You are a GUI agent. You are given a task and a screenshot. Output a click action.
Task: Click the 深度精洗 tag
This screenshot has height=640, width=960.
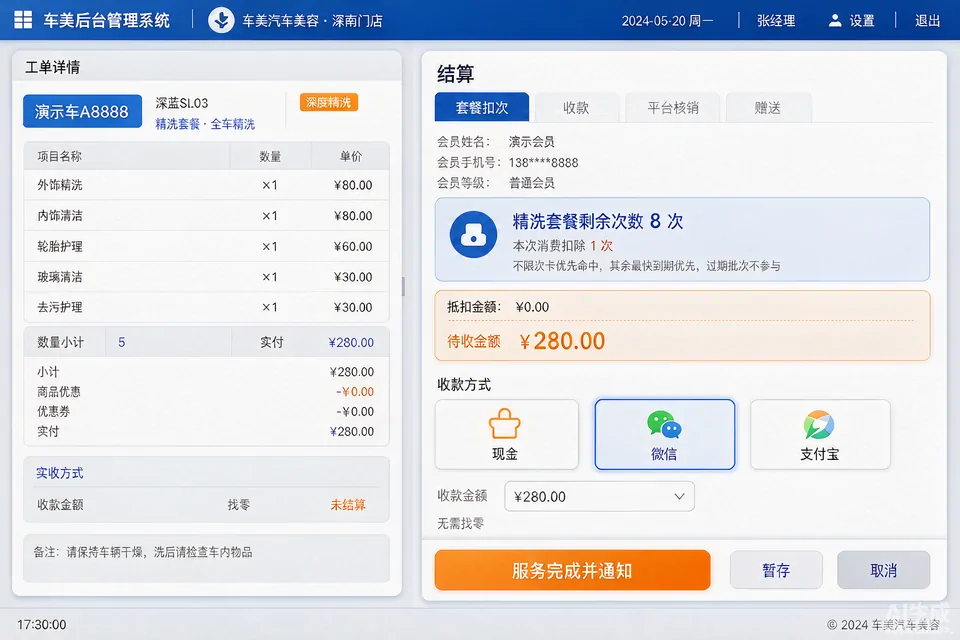point(329,102)
